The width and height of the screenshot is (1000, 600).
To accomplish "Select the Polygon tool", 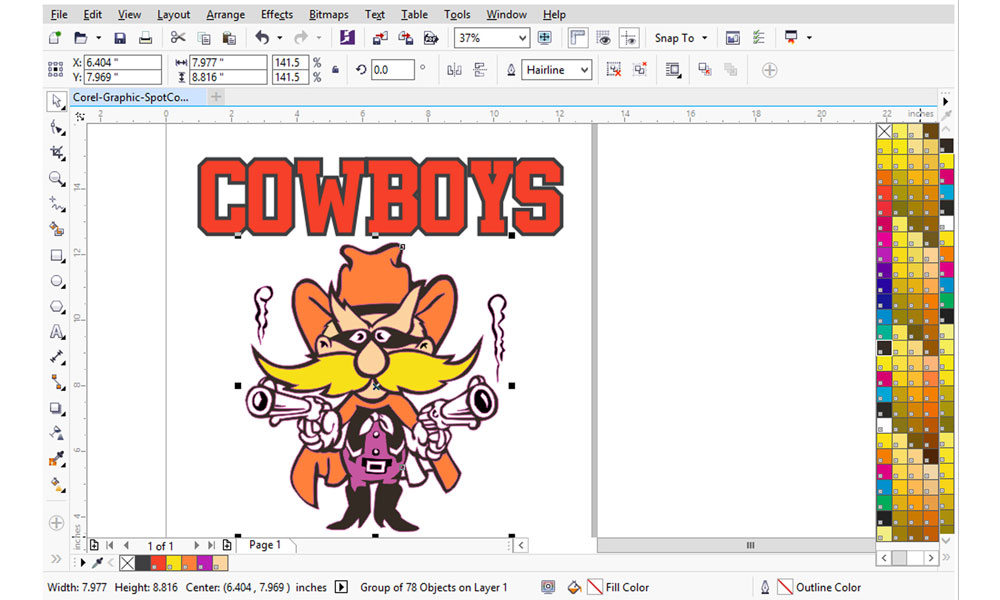I will [57, 307].
